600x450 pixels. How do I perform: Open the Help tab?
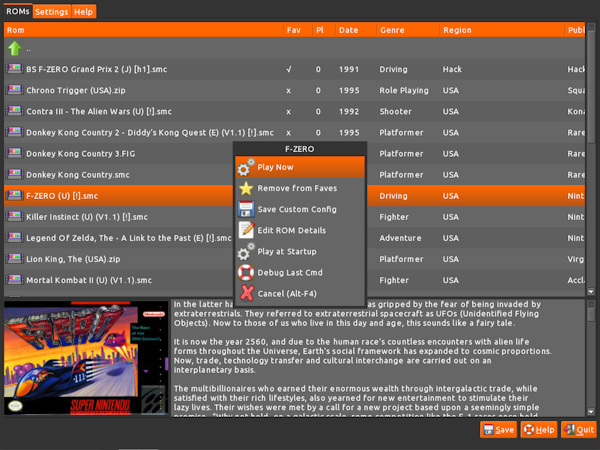point(83,11)
